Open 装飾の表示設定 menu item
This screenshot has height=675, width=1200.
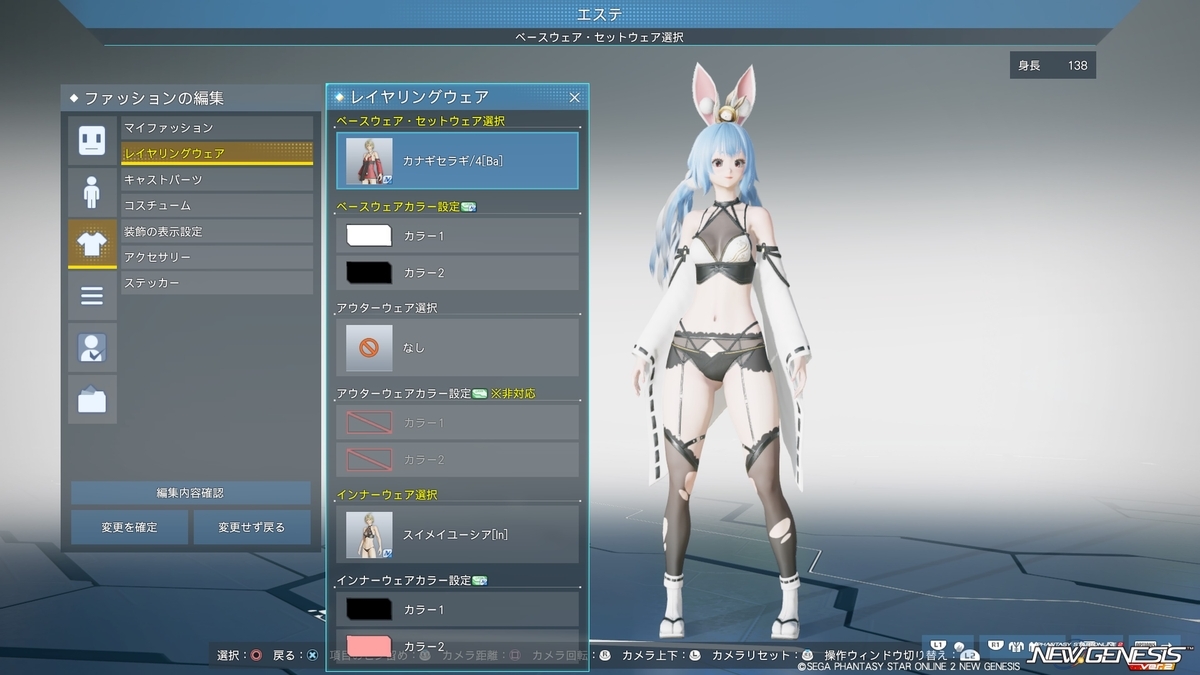217,232
